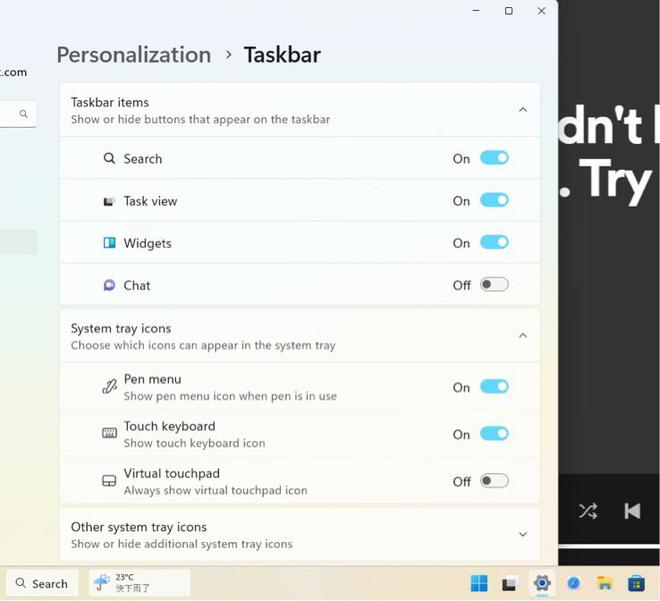This screenshot has width=660, height=601.
Task: Switch off the Widgets toggle
Action: coord(494,242)
